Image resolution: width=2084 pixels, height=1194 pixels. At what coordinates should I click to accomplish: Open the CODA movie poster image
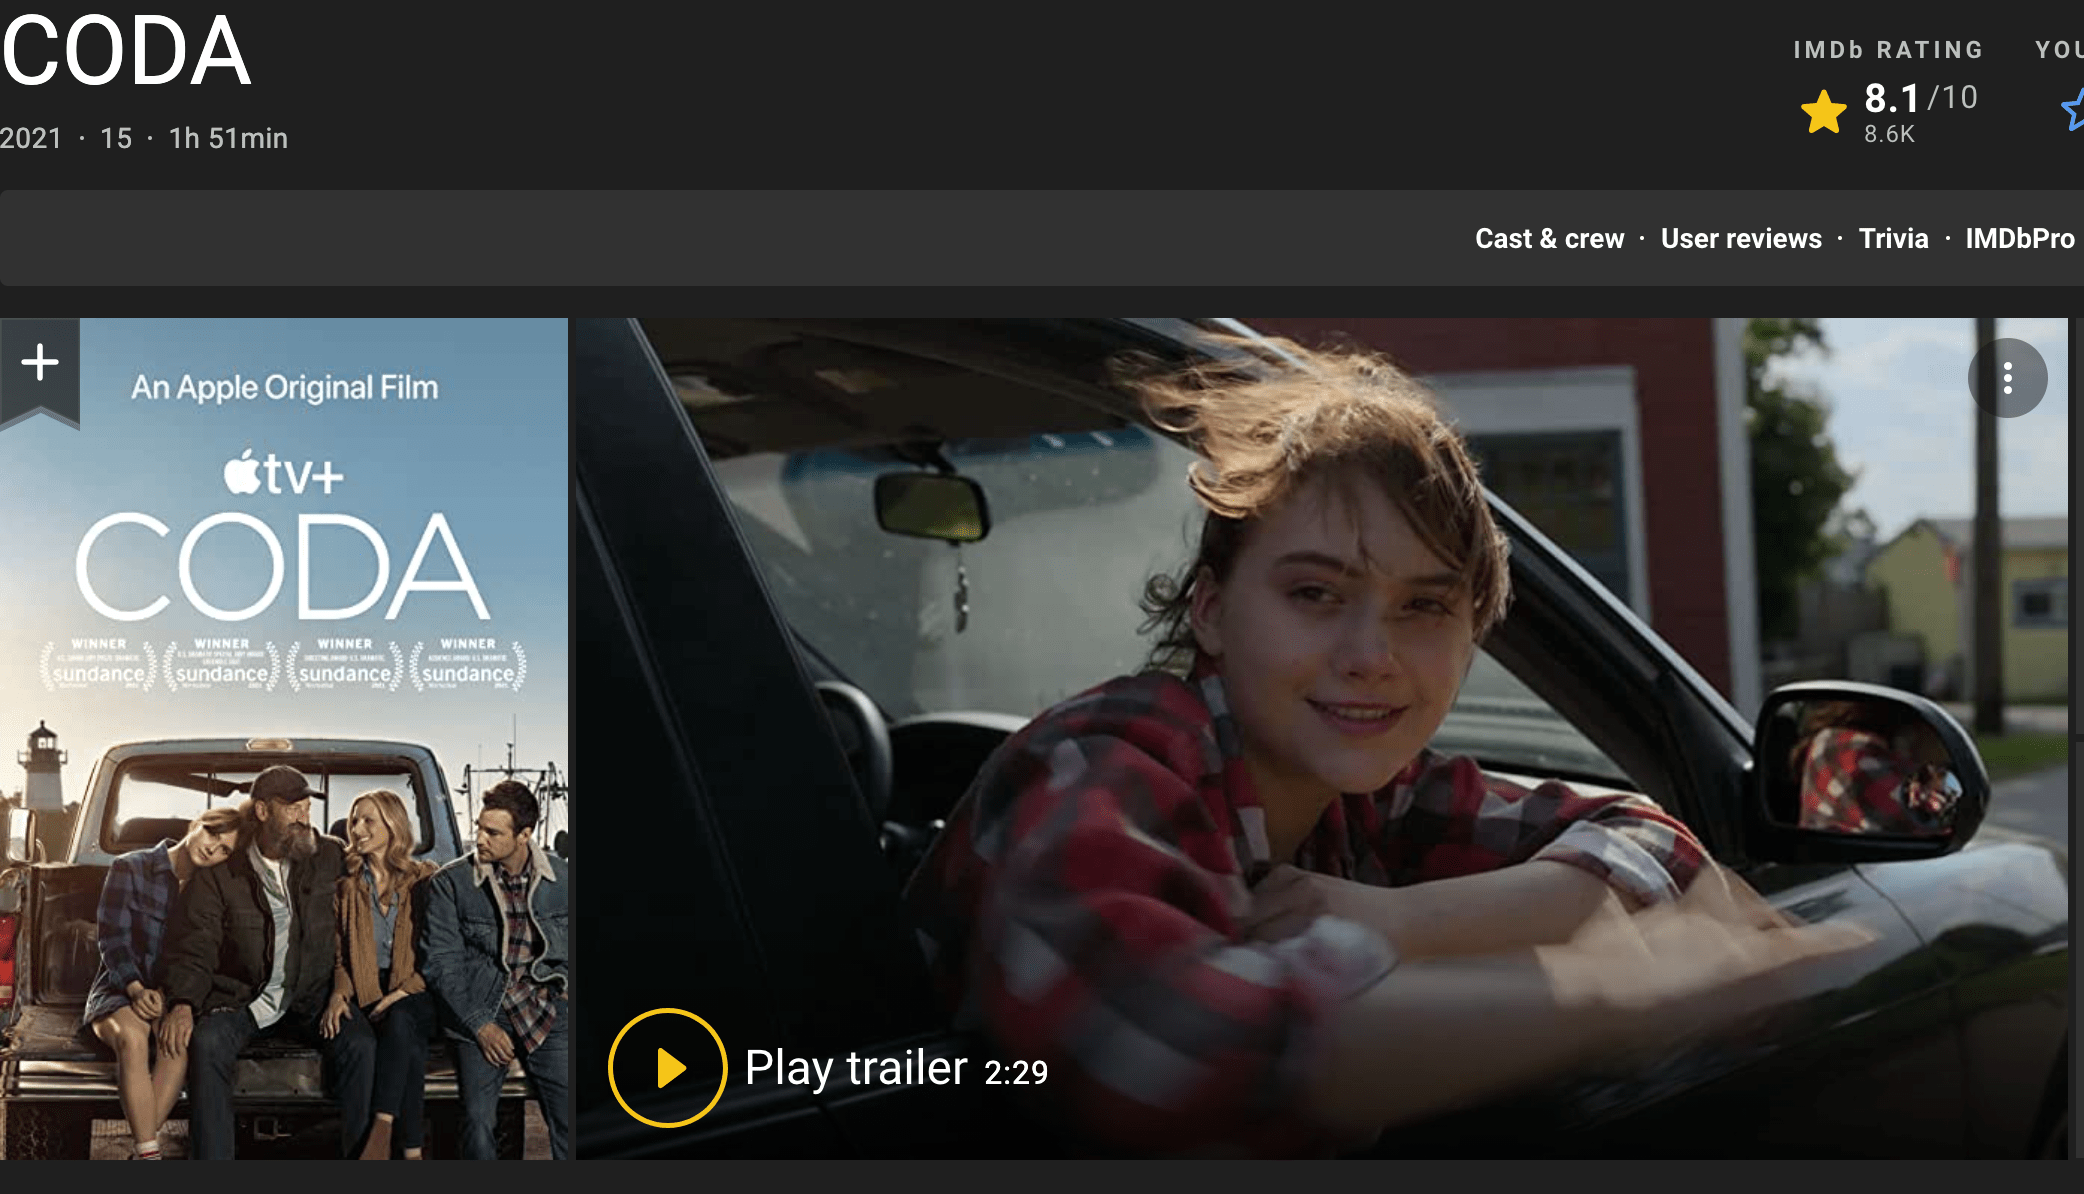[x=284, y=739]
